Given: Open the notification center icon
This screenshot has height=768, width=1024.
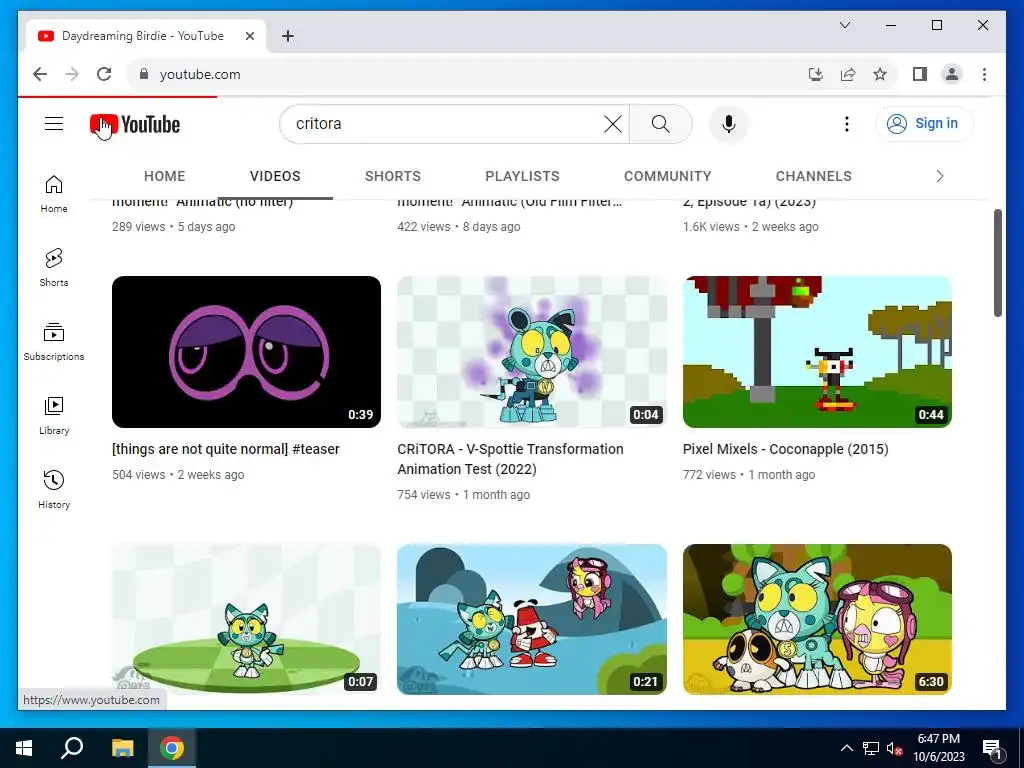Looking at the screenshot, I should (x=992, y=748).
